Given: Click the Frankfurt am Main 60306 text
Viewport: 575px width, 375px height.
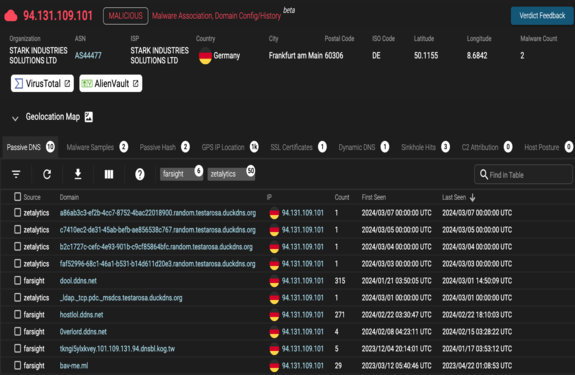Looking at the screenshot, I should (306, 56).
